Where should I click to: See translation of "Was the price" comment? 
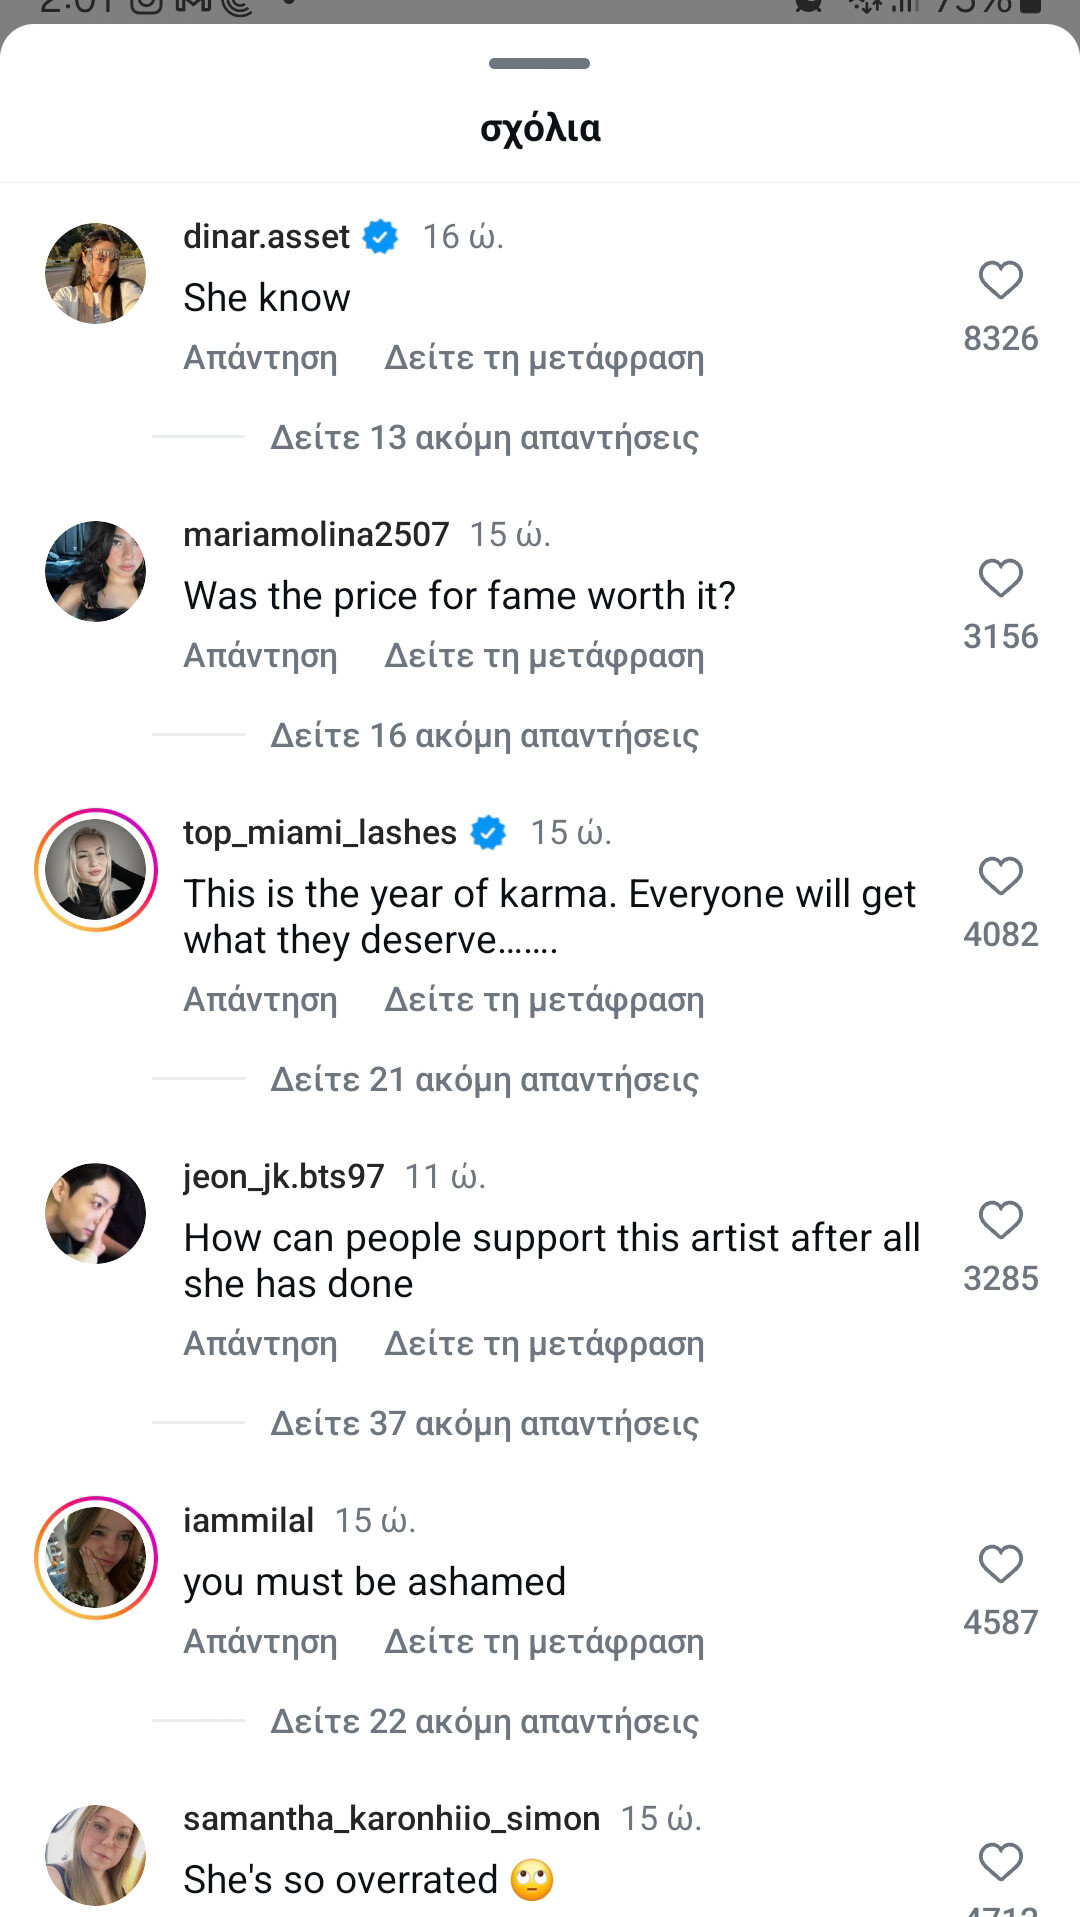tap(544, 656)
